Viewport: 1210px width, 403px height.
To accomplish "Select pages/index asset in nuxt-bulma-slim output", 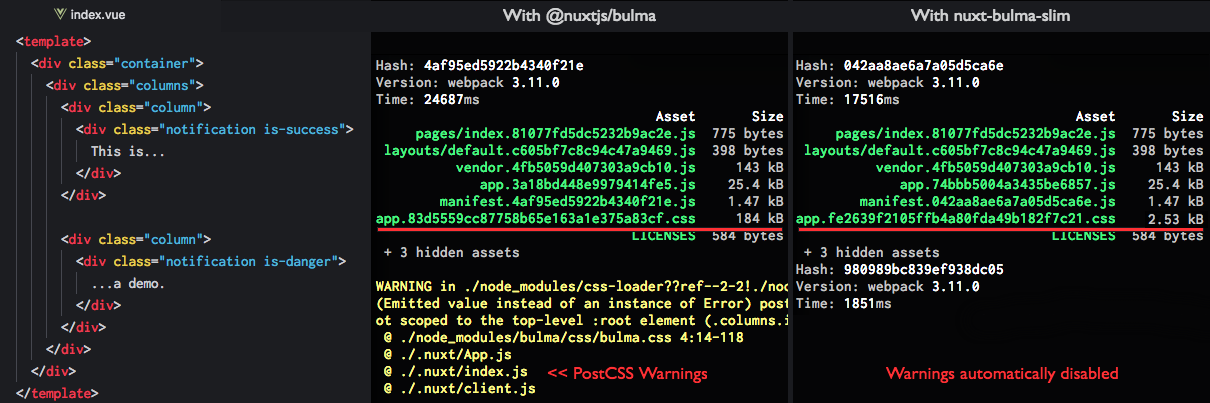I will (975, 134).
